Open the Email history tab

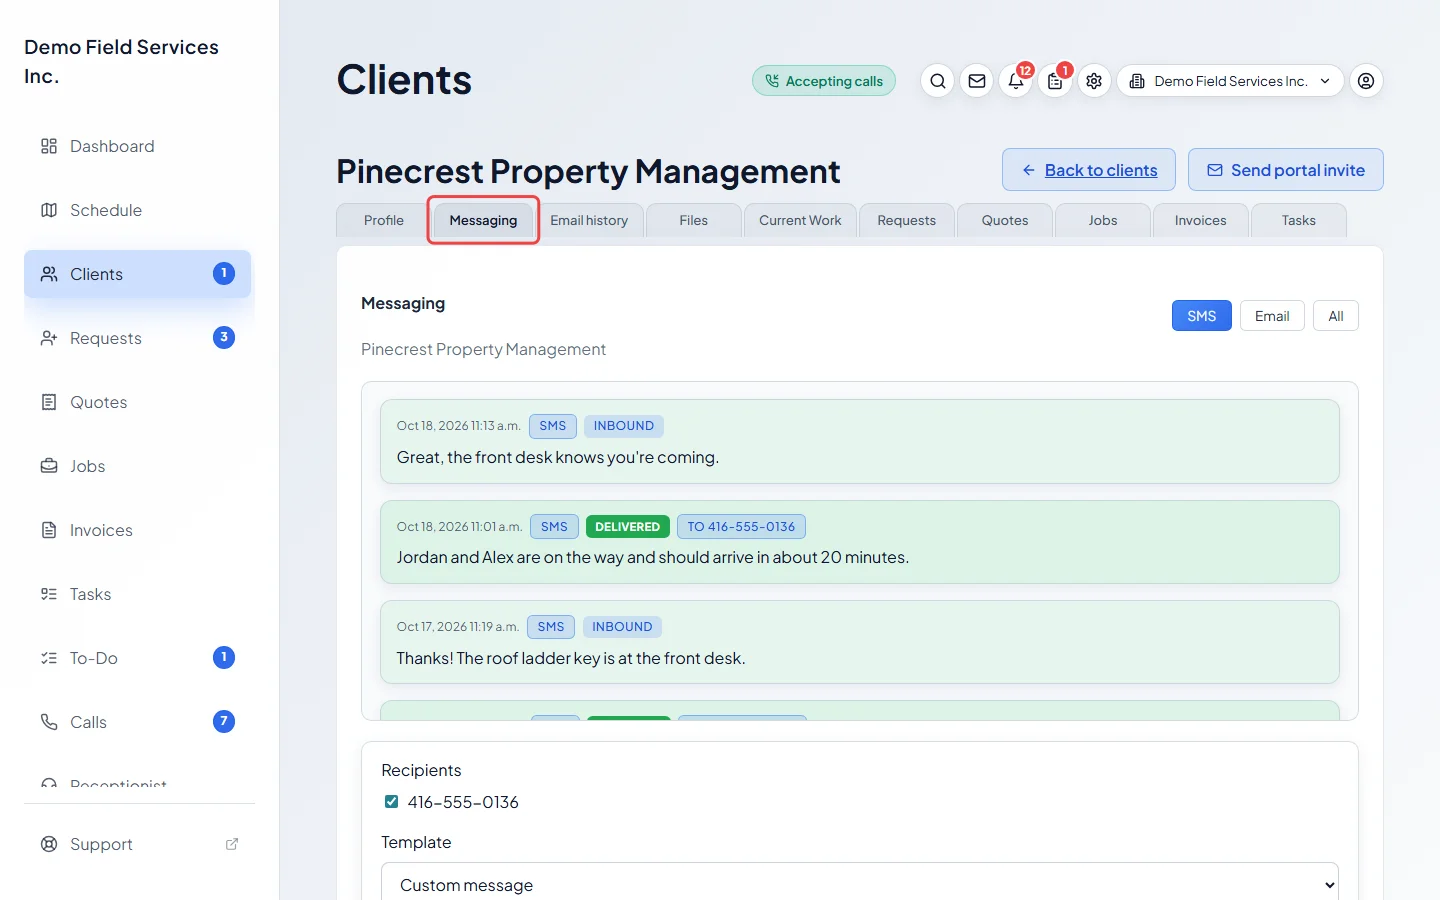pyautogui.click(x=589, y=220)
